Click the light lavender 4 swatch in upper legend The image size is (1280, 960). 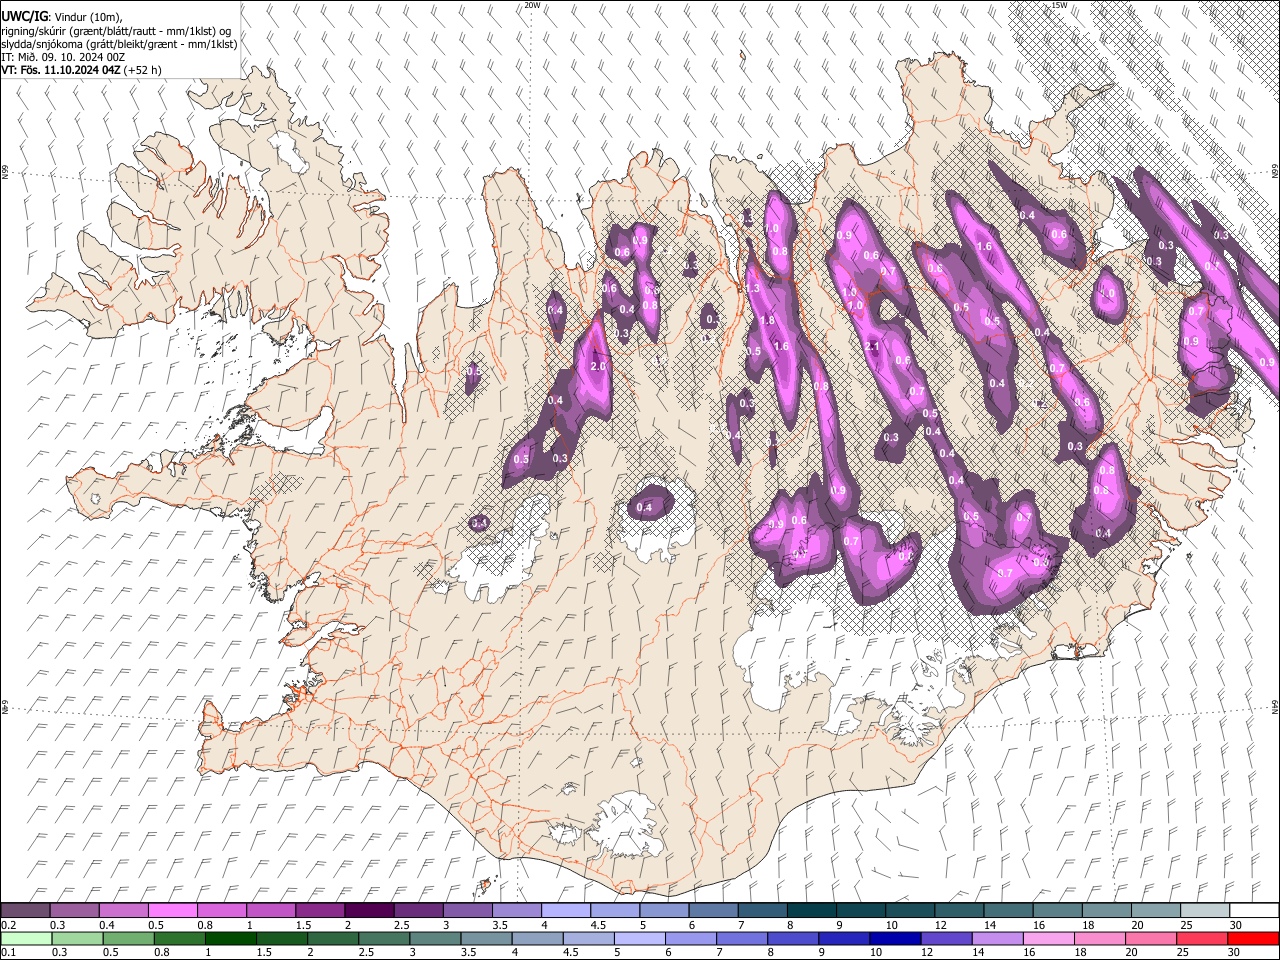coord(564,911)
